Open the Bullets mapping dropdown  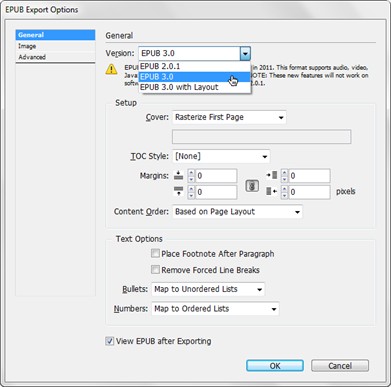point(208,289)
